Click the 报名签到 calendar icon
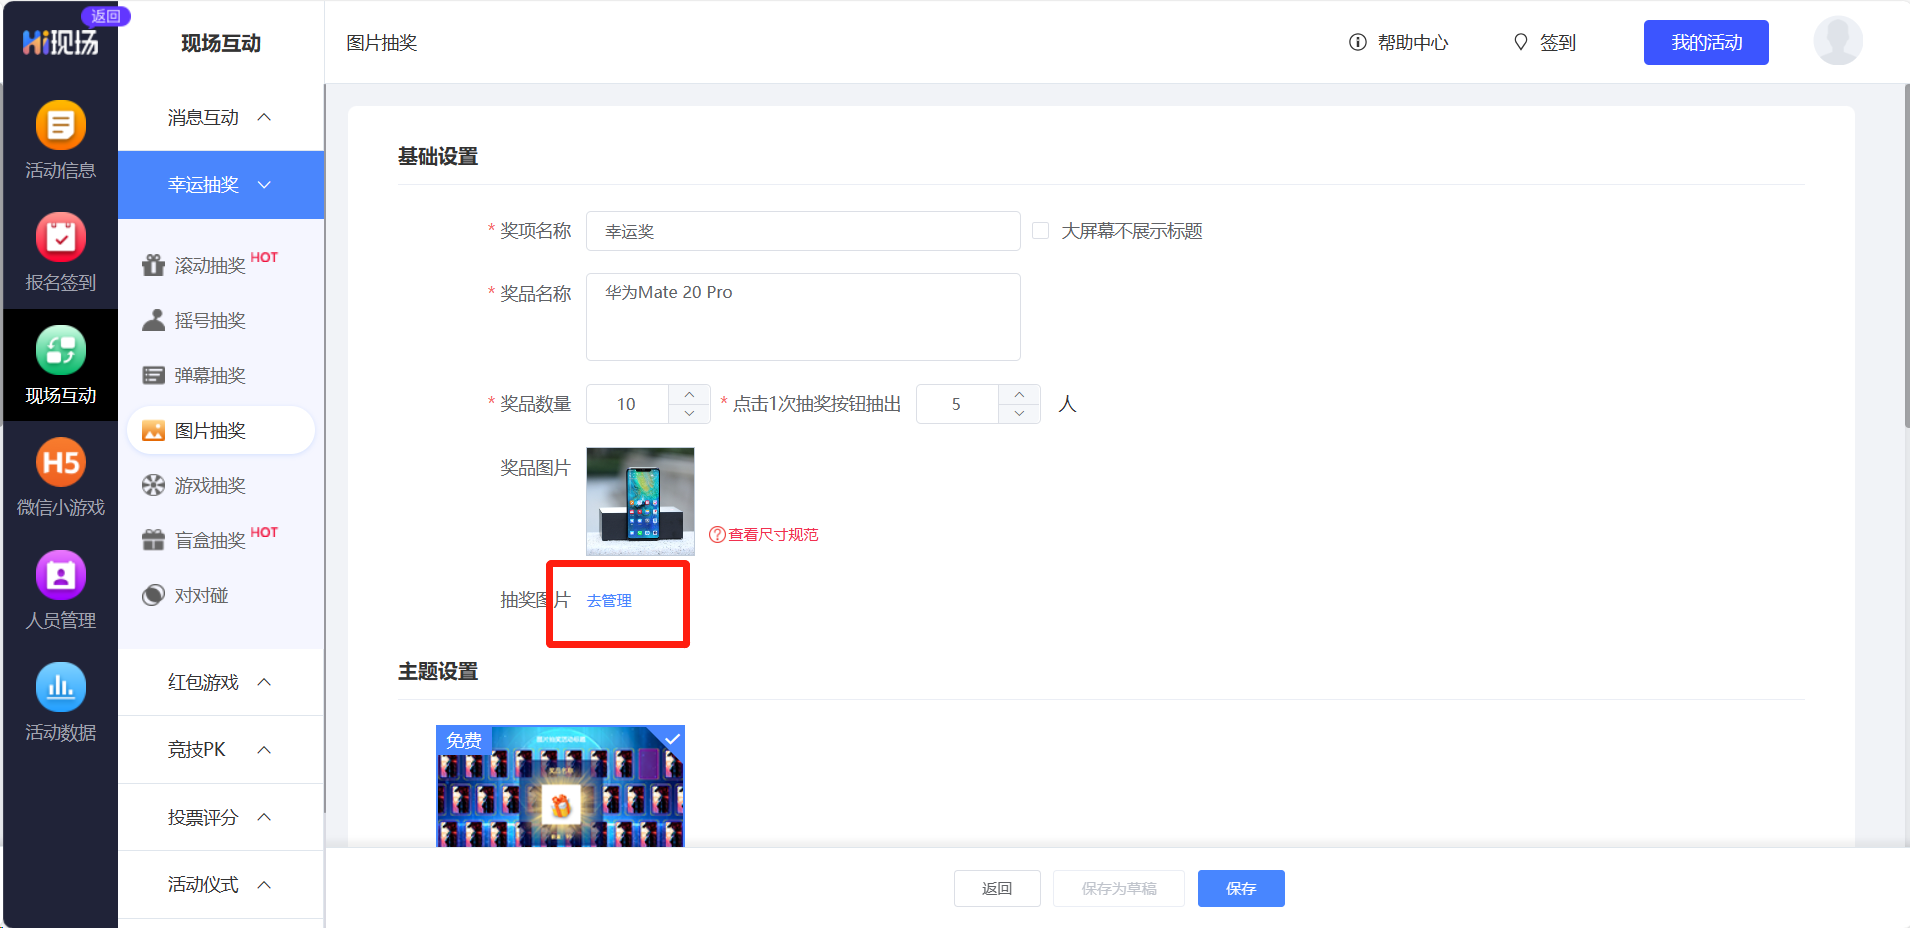 point(60,238)
